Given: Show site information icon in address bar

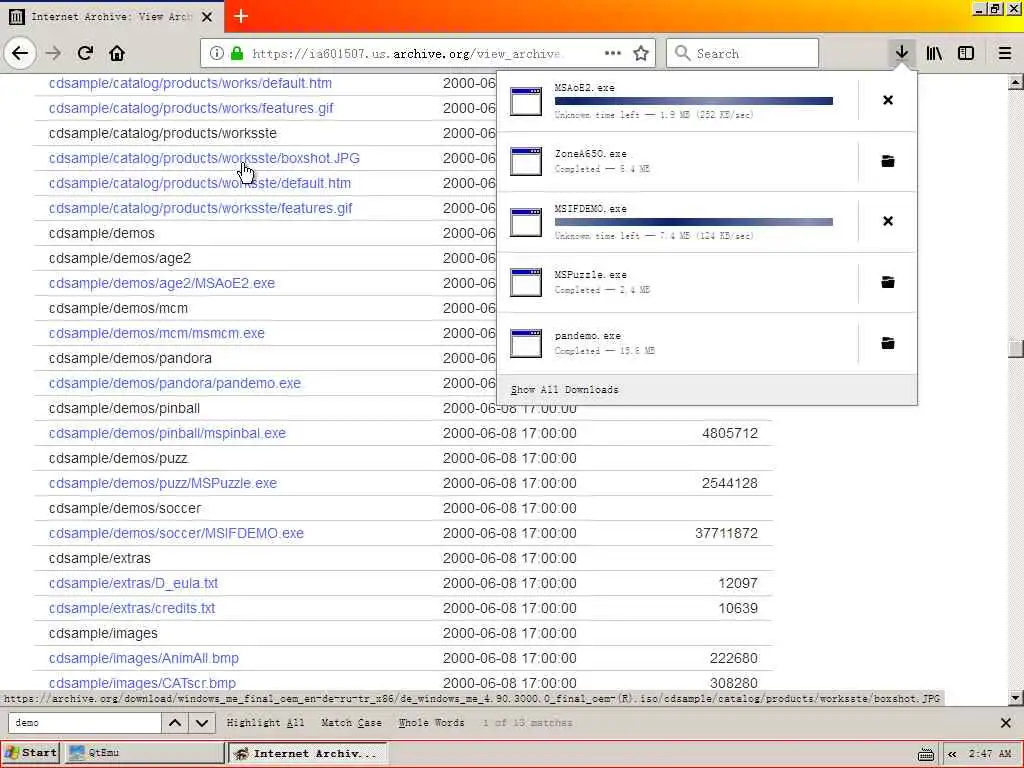Looking at the screenshot, I should tap(216, 53).
